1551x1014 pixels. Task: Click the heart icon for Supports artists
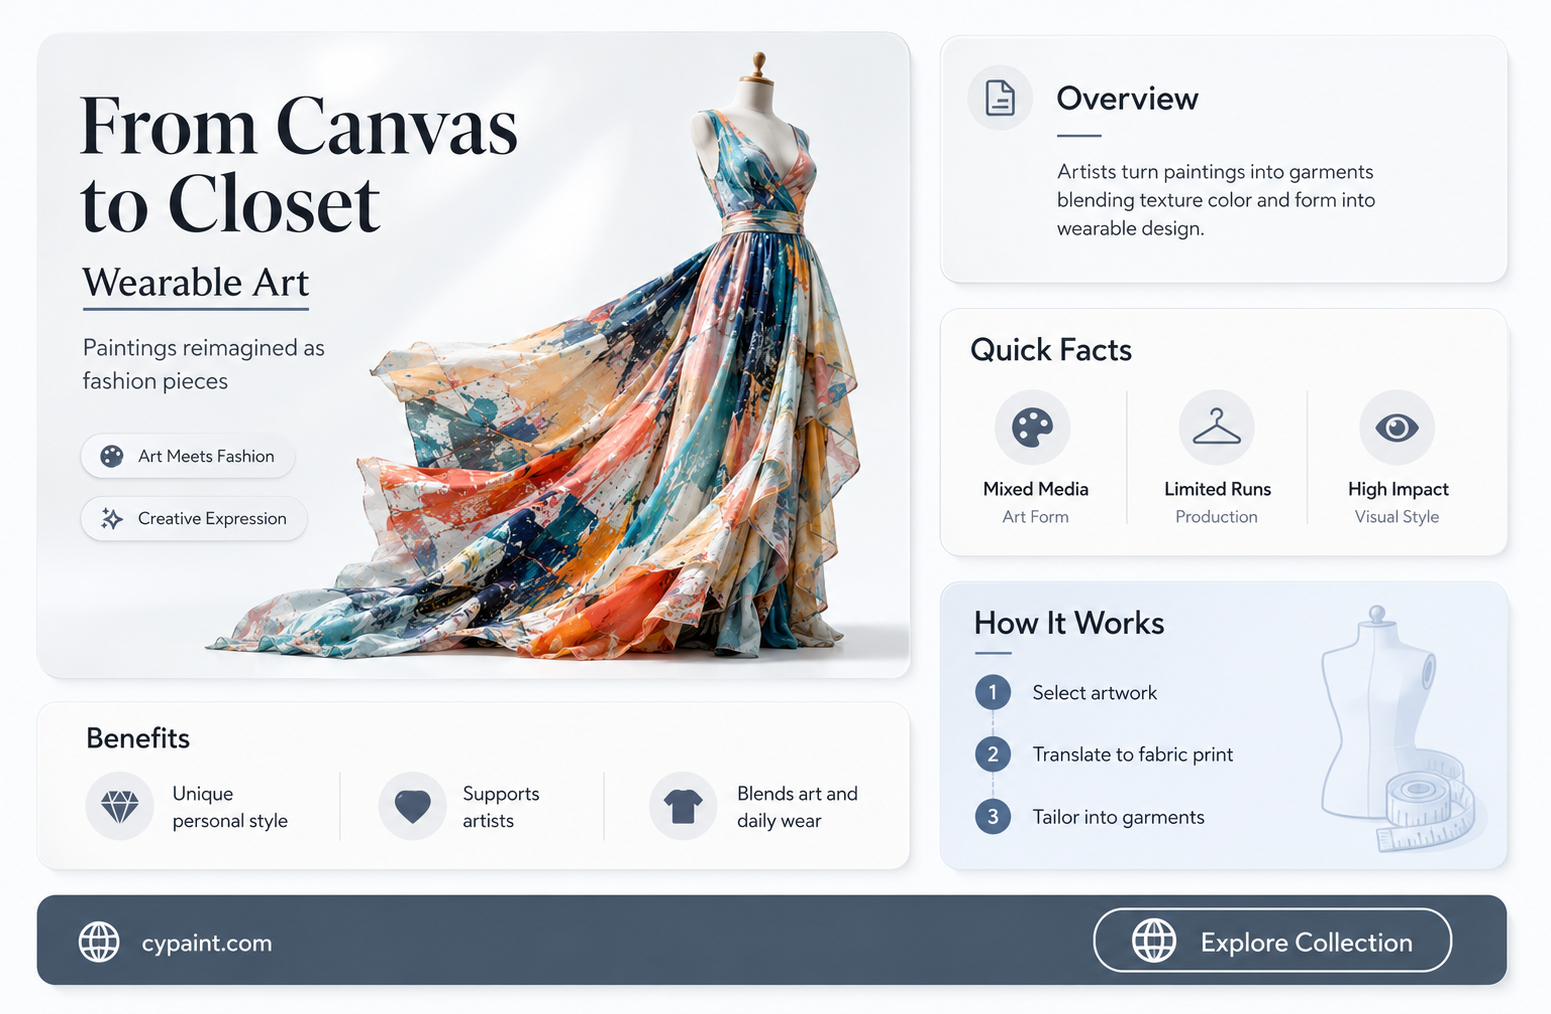412,806
